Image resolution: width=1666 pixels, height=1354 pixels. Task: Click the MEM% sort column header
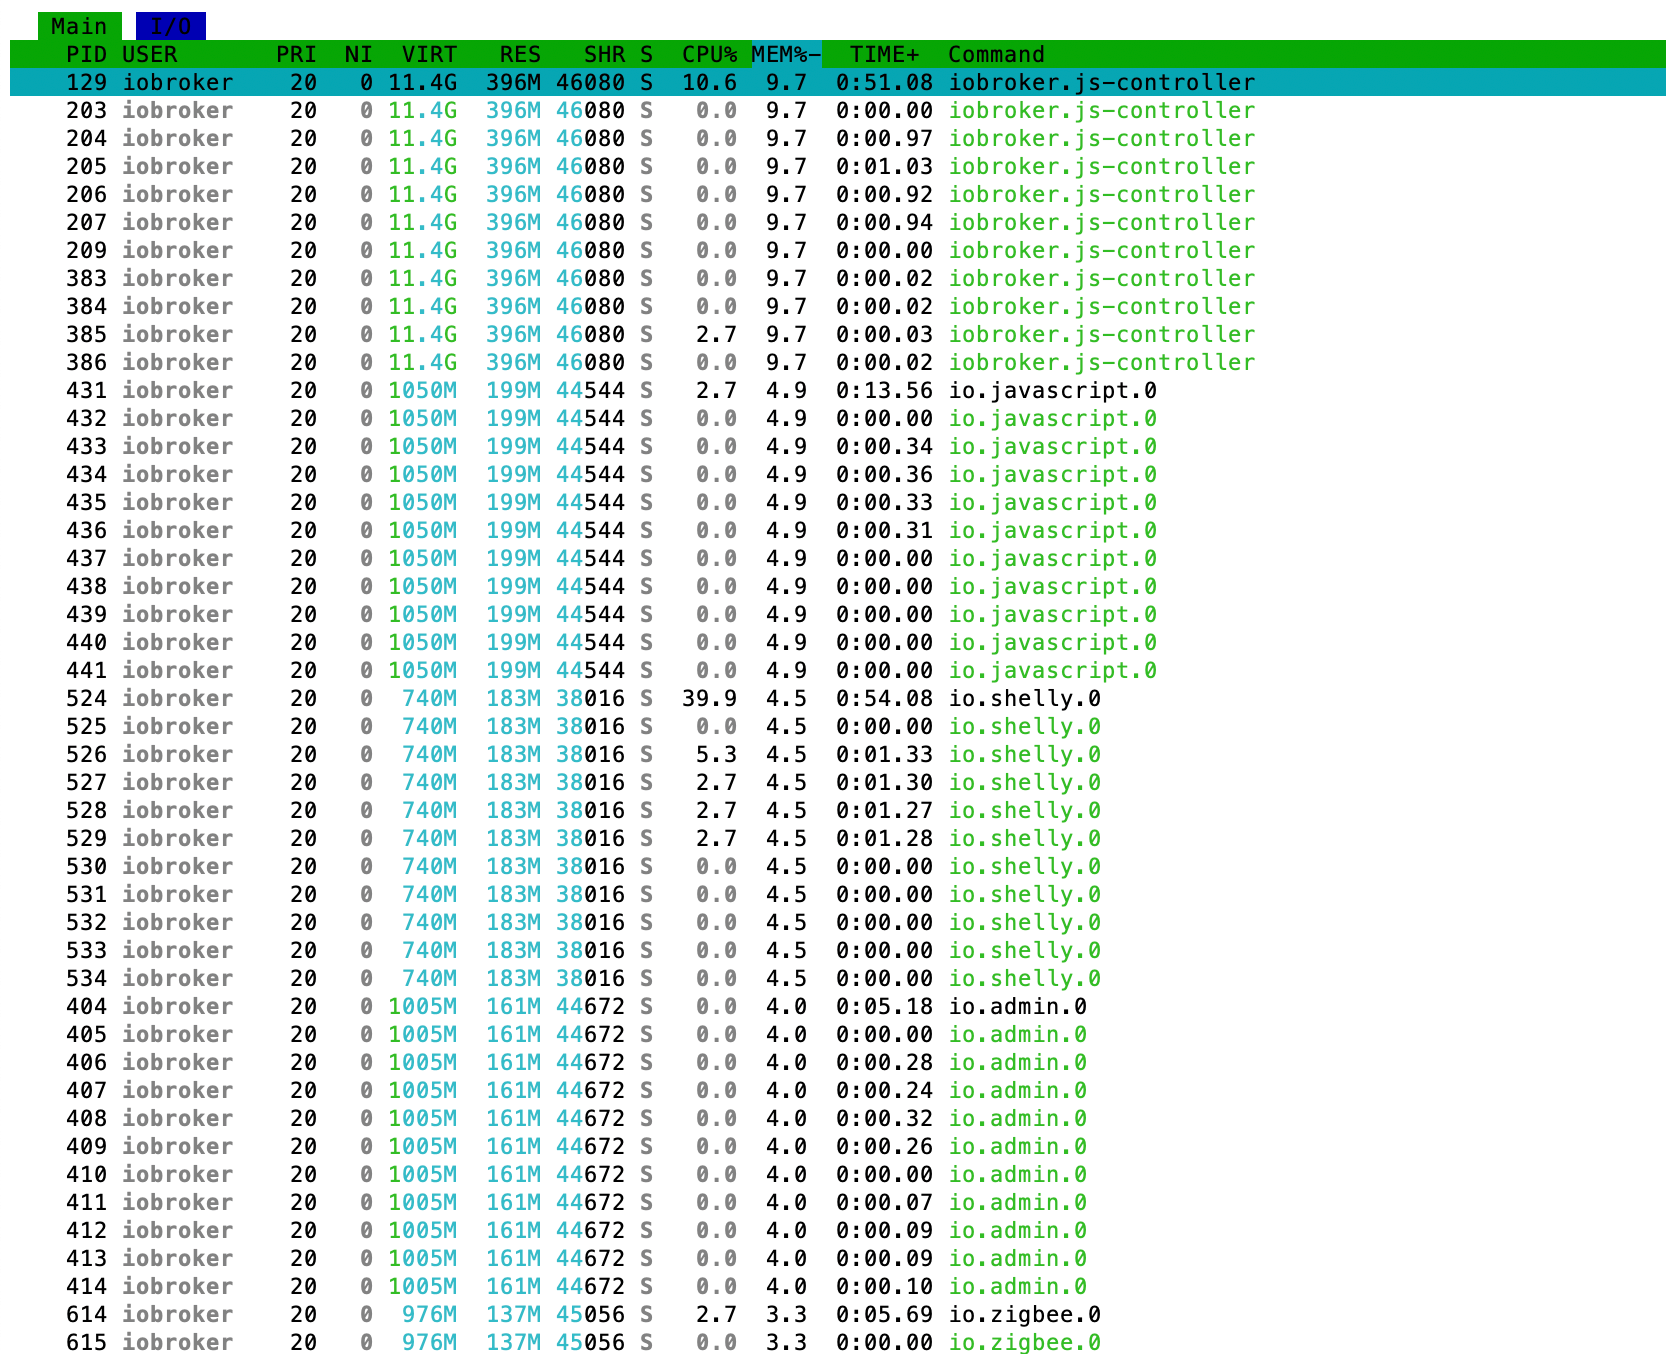point(786,54)
